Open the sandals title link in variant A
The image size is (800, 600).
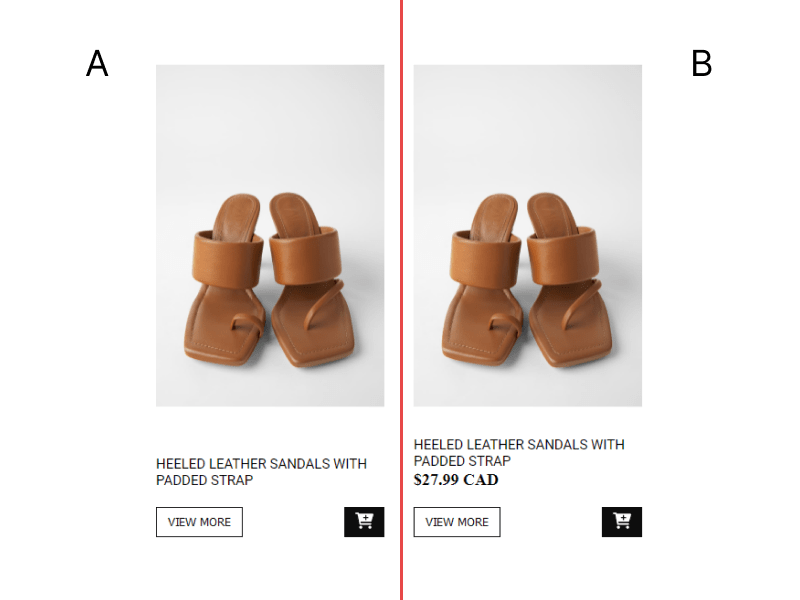click(261, 472)
